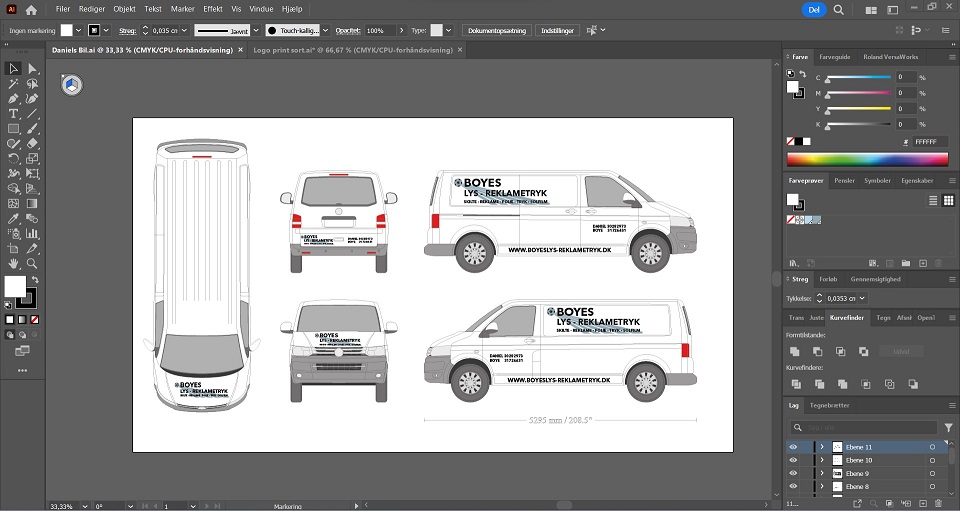This screenshot has width=960, height=511.
Task: Choose the Lasso tool
Action: tap(32, 84)
